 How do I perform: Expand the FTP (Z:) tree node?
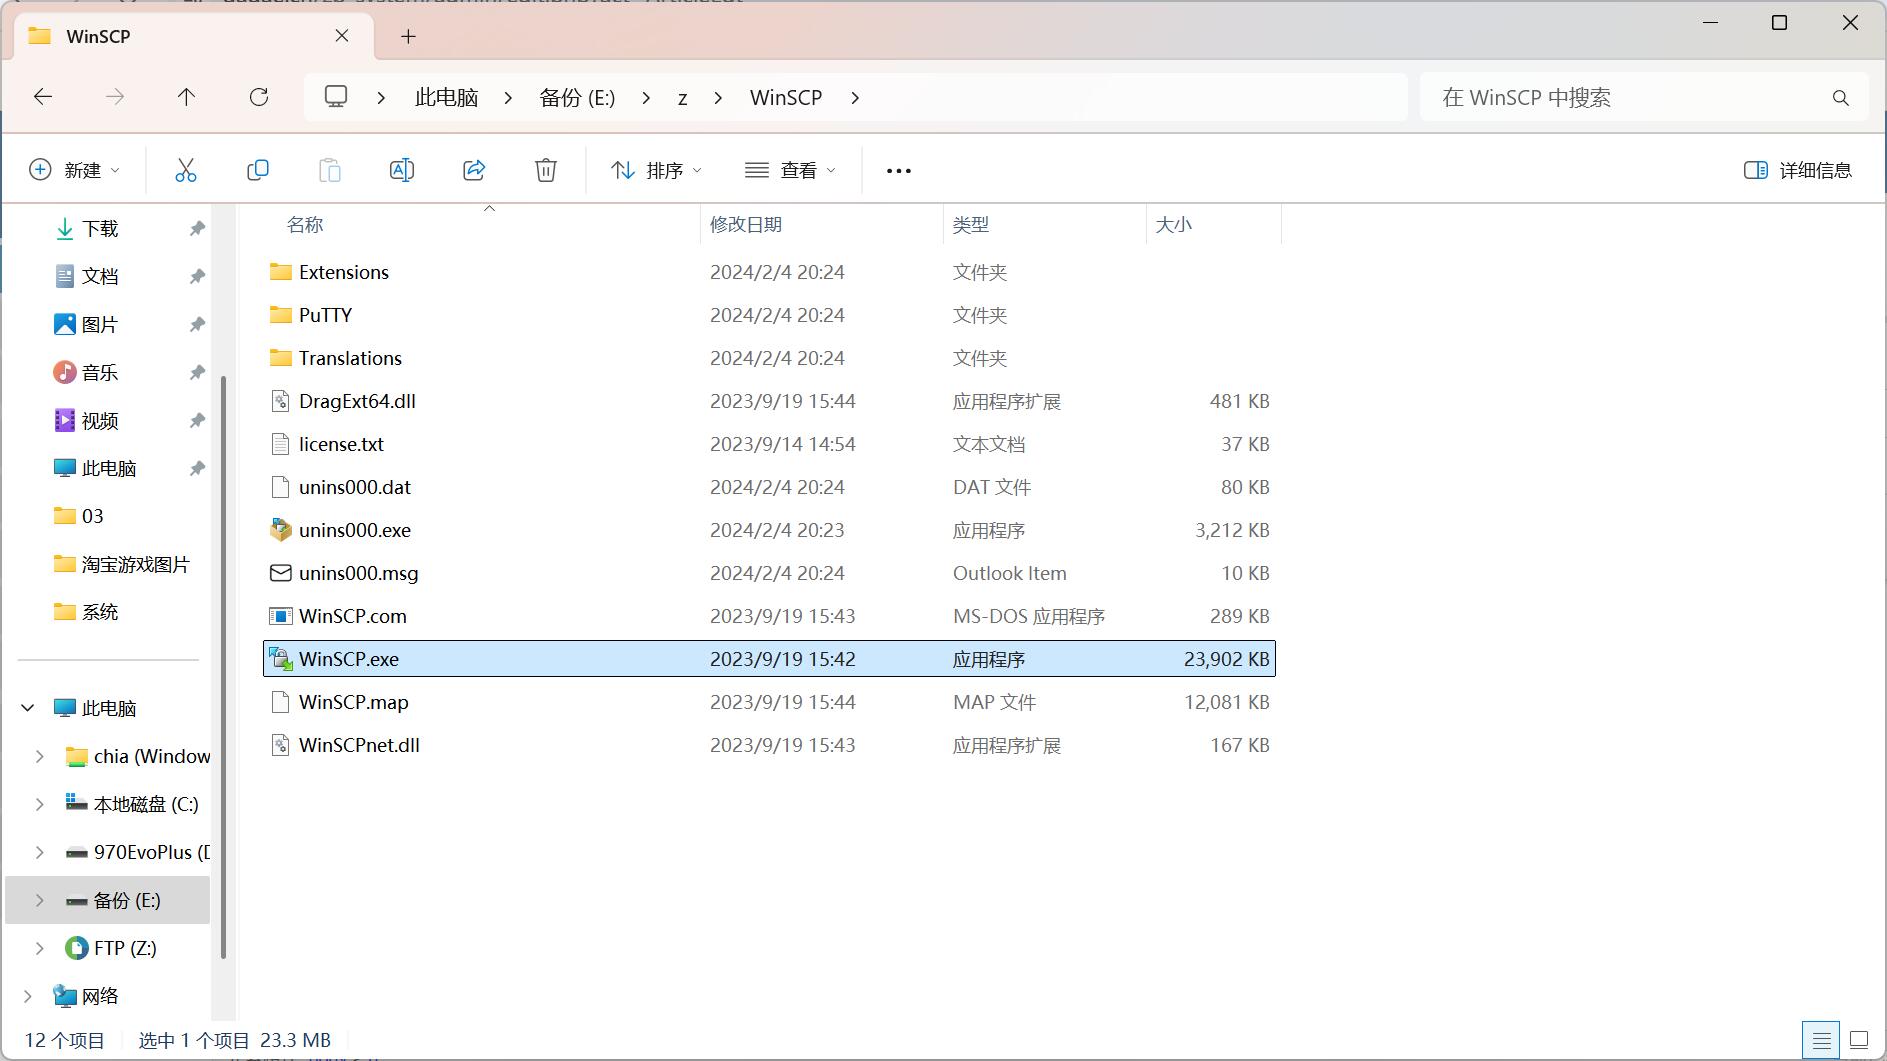pyautogui.click(x=40, y=948)
